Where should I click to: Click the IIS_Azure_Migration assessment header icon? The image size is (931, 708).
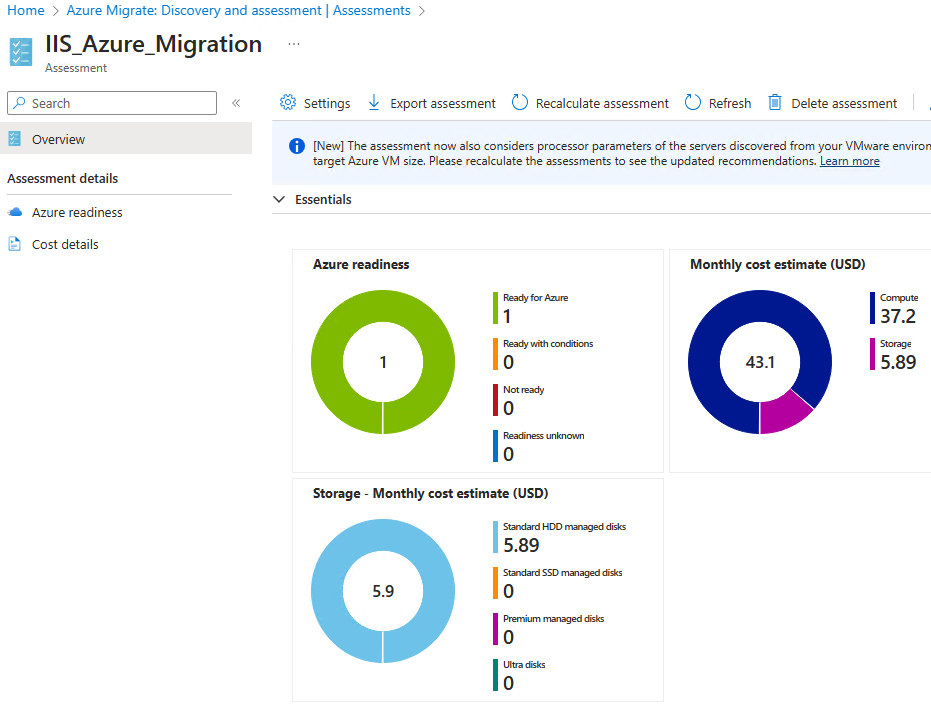(21, 52)
